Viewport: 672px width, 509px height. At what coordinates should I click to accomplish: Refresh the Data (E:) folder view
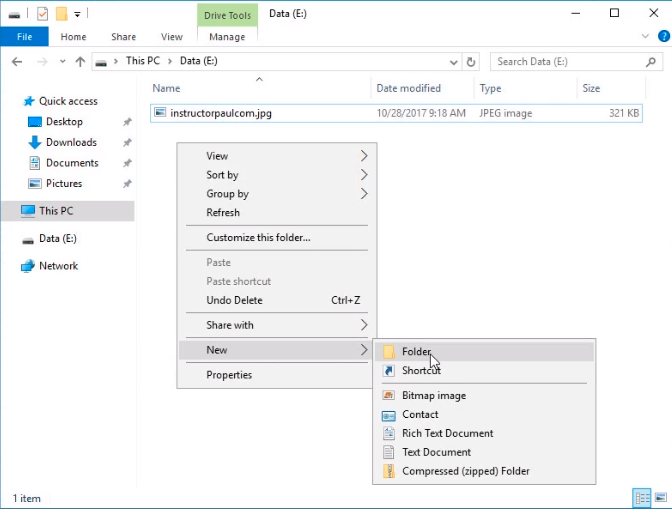click(x=471, y=61)
